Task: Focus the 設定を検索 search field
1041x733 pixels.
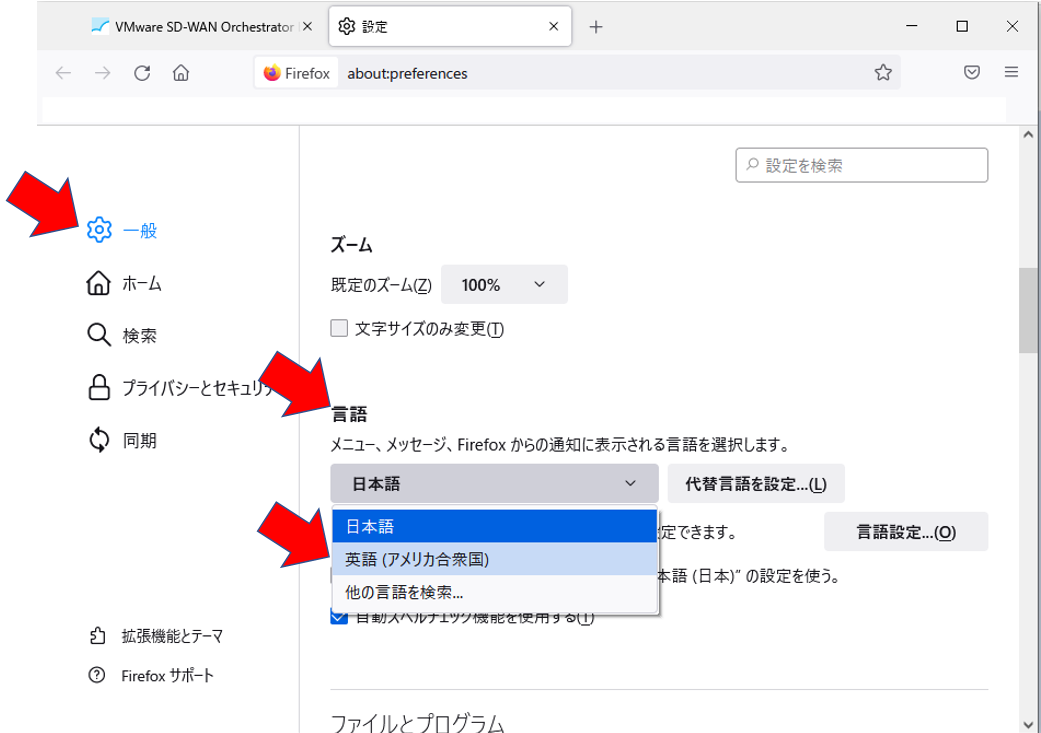Action: pos(862,165)
